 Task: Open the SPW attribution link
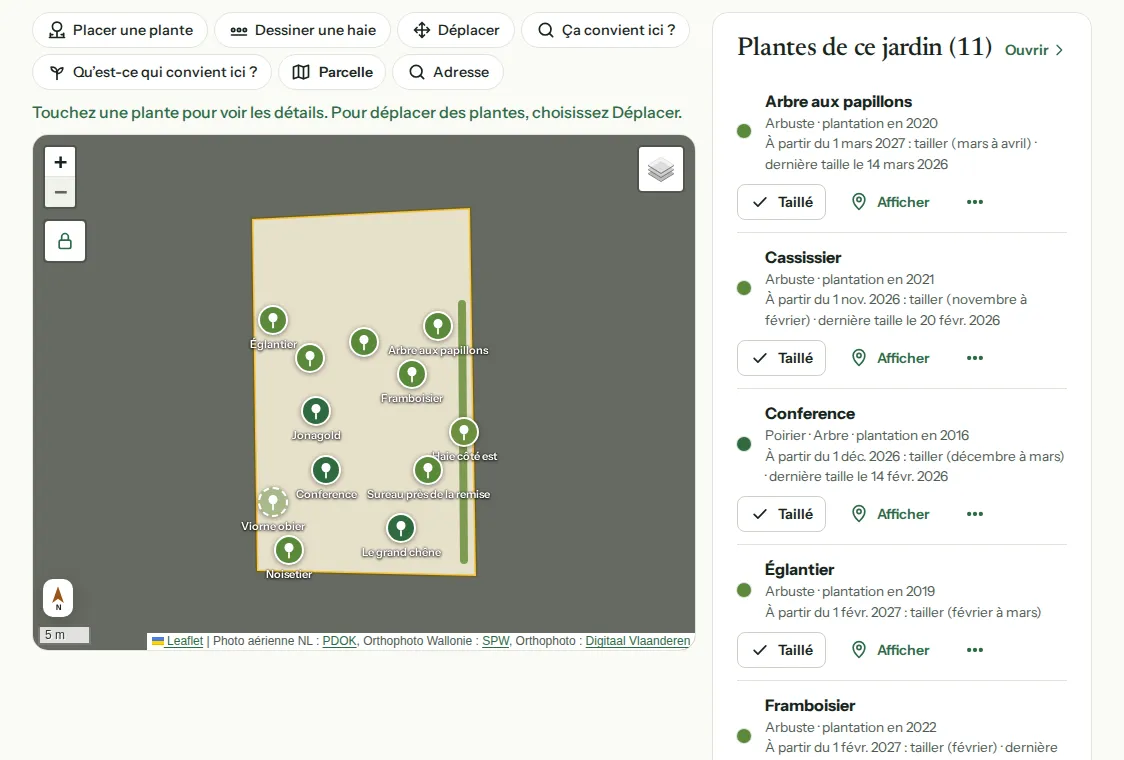coord(495,641)
